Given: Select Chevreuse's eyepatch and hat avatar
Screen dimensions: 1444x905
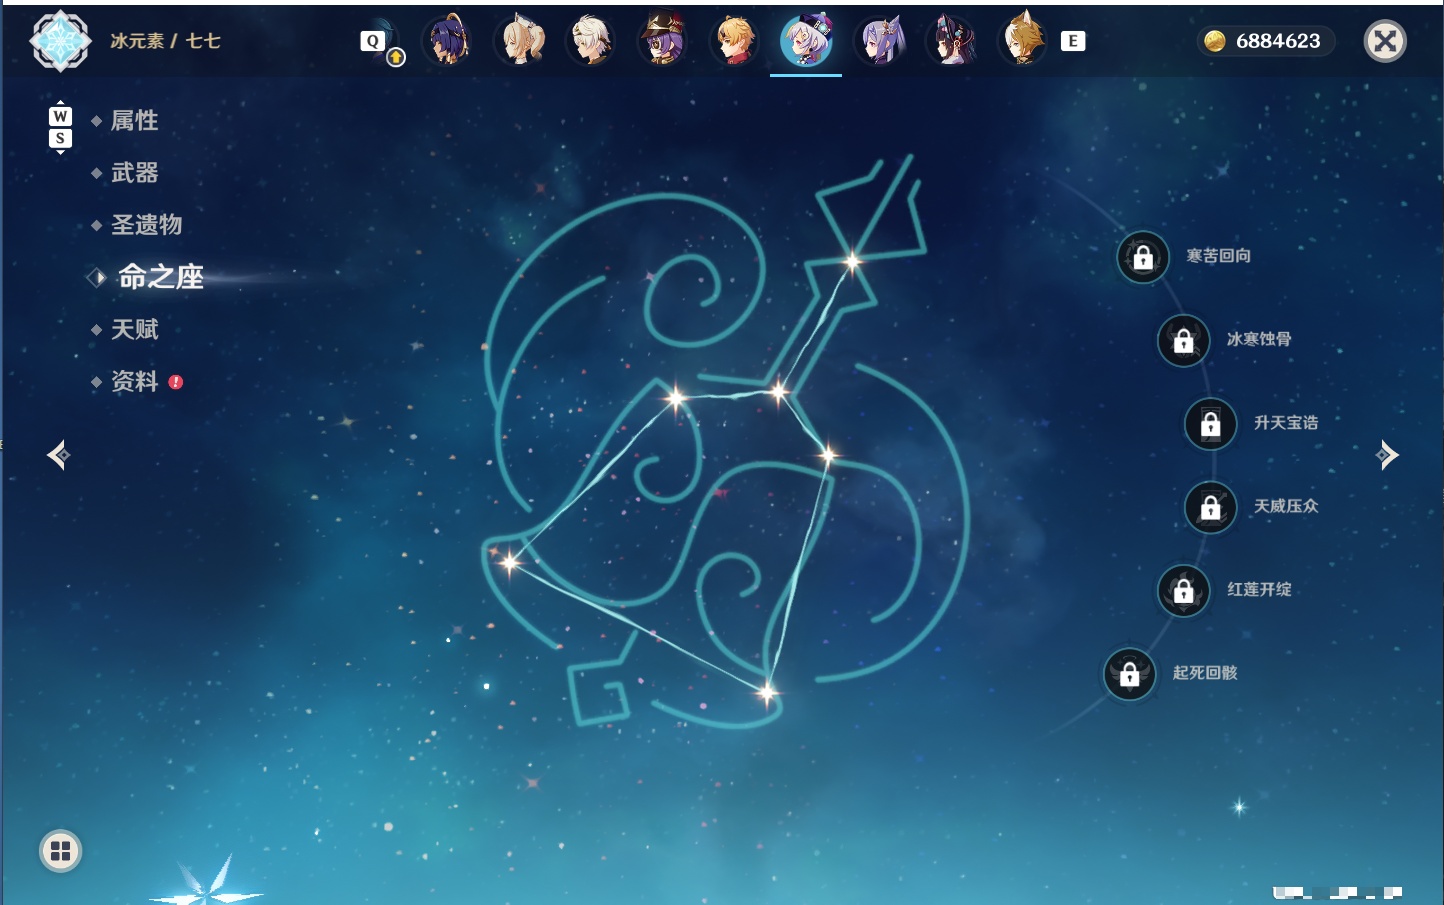Looking at the screenshot, I should tap(663, 41).
